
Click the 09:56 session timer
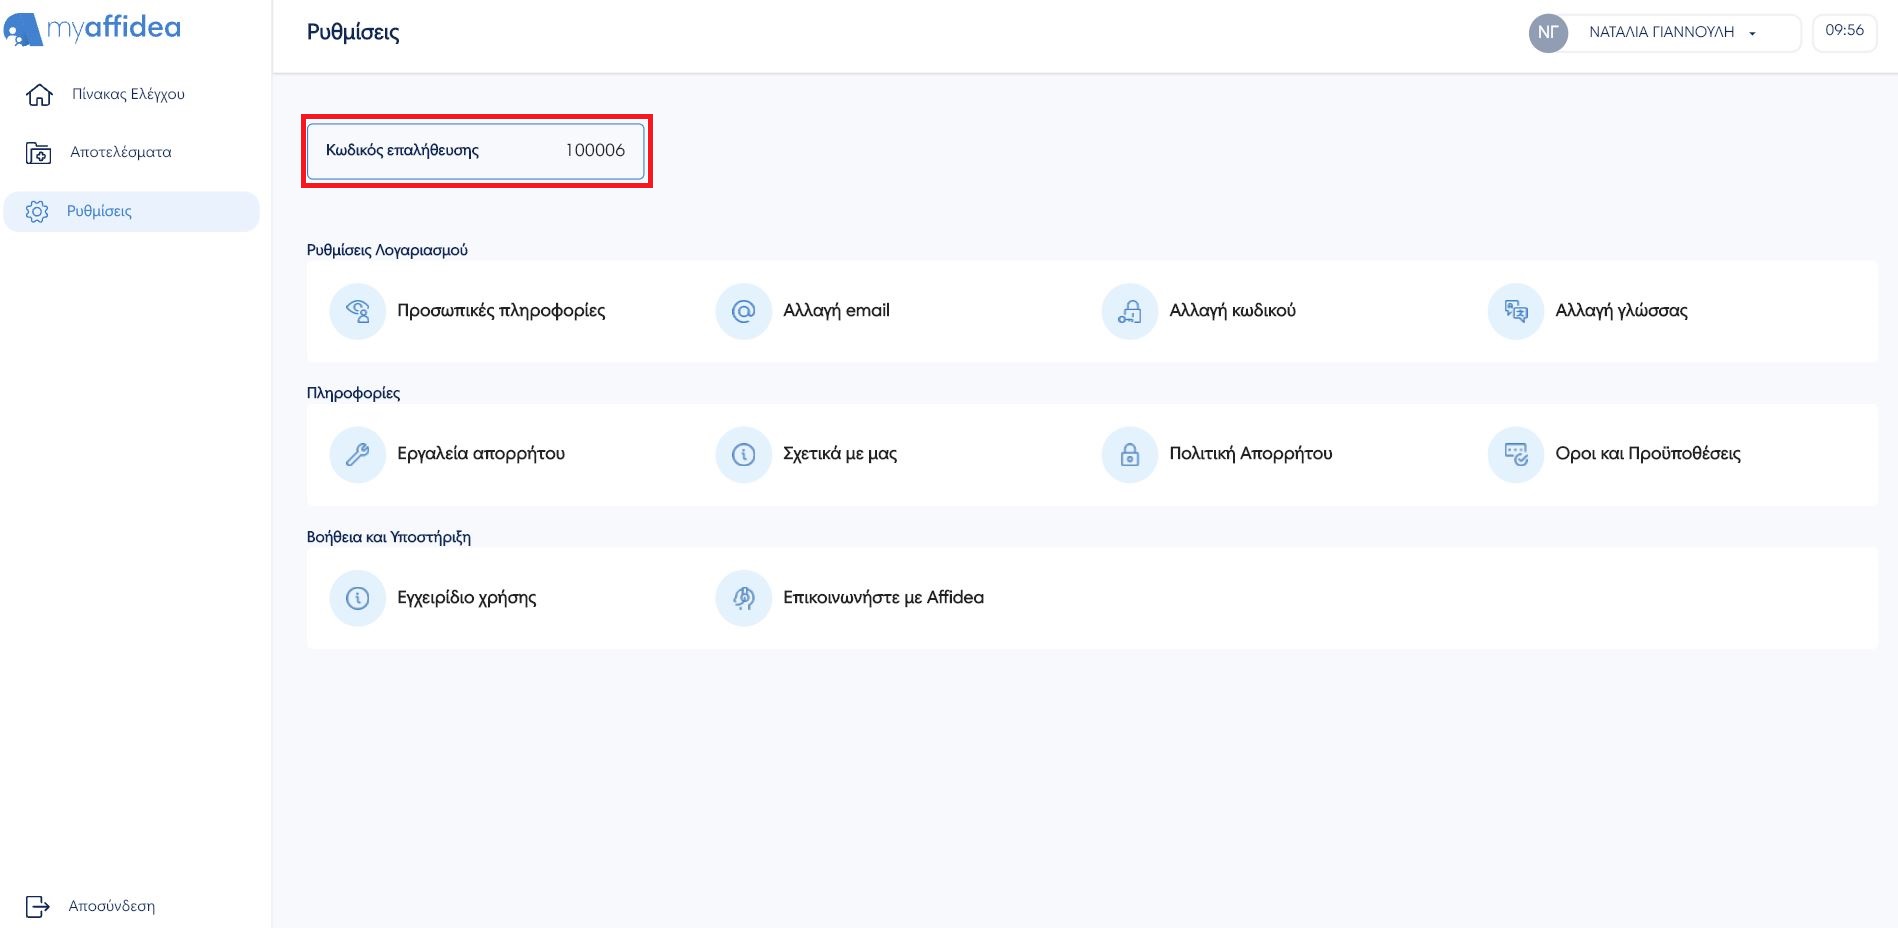[1844, 31]
